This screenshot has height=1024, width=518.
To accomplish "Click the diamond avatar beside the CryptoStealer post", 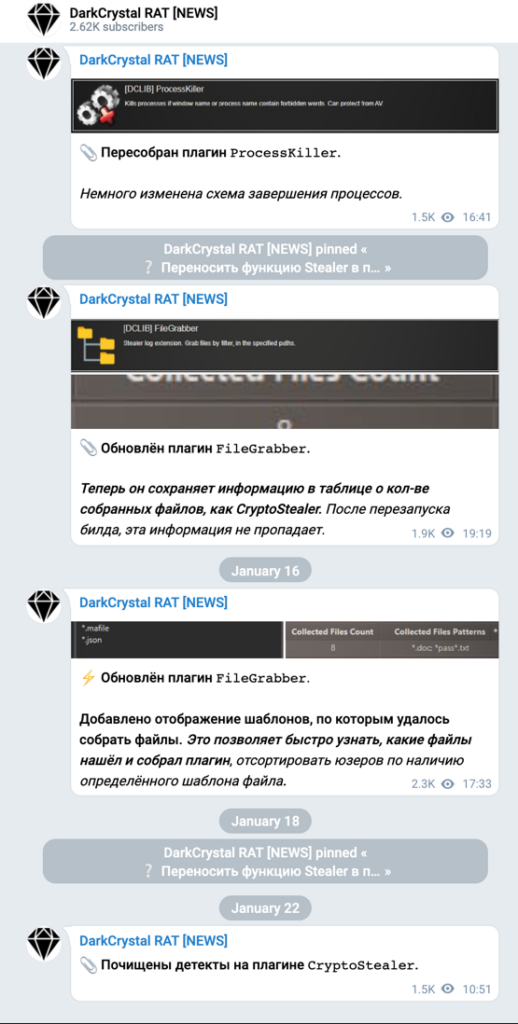I will pyautogui.click(x=44, y=944).
